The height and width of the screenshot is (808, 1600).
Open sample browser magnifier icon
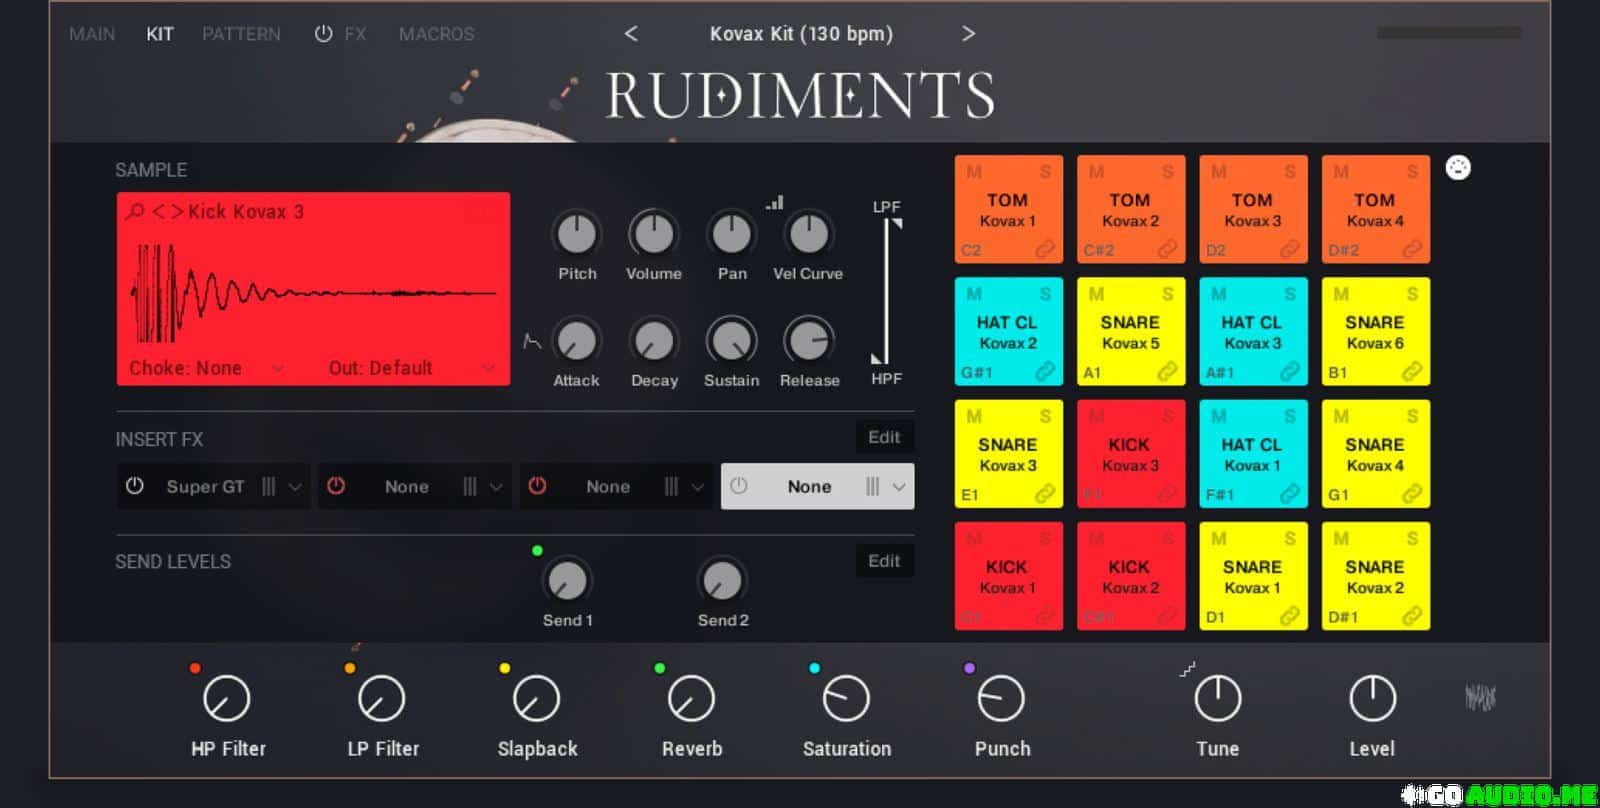click(135, 212)
